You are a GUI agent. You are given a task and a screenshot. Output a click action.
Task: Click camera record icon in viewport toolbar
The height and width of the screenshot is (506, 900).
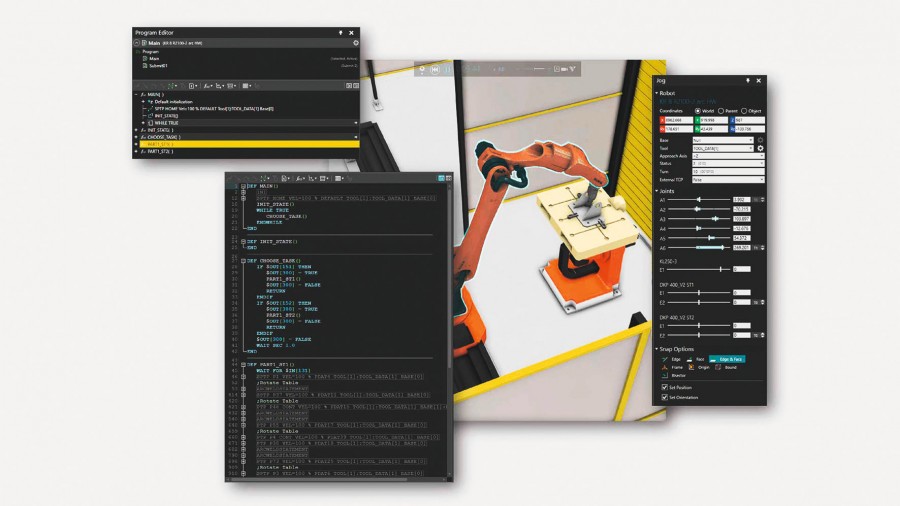click(564, 69)
